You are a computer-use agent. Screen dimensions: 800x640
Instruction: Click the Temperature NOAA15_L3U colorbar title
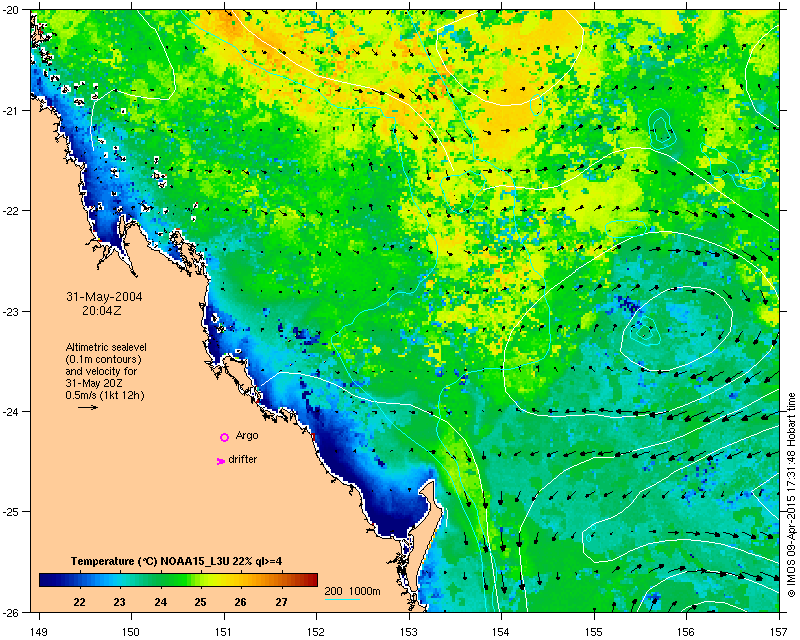point(177,561)
